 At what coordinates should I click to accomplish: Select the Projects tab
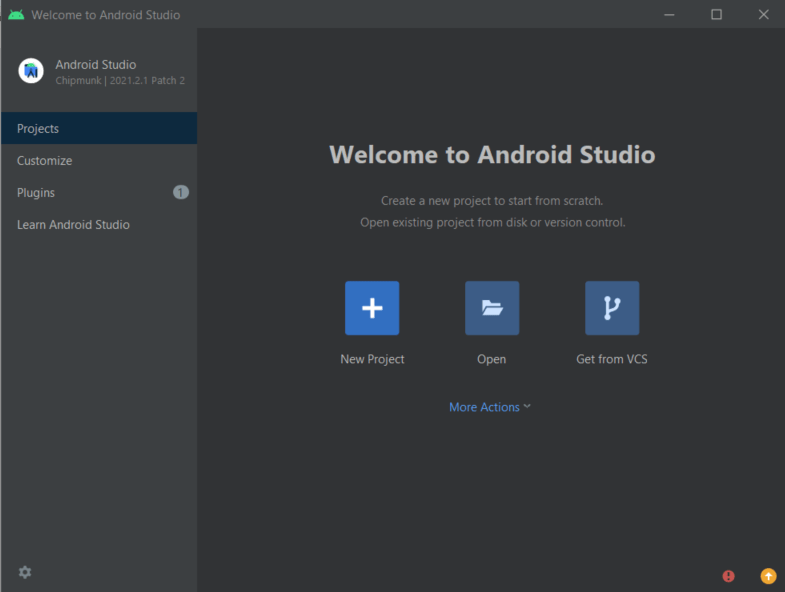pos(99,128)
